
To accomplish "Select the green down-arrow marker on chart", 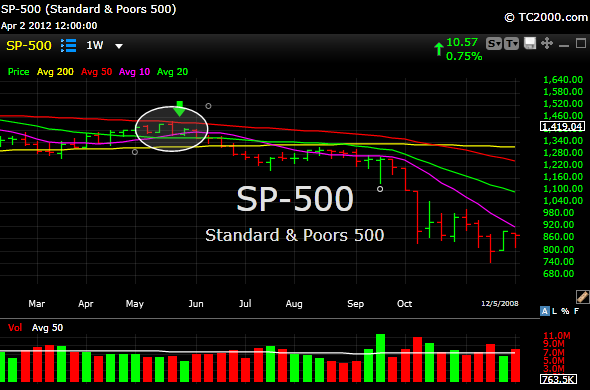I will tap(179, 108).
